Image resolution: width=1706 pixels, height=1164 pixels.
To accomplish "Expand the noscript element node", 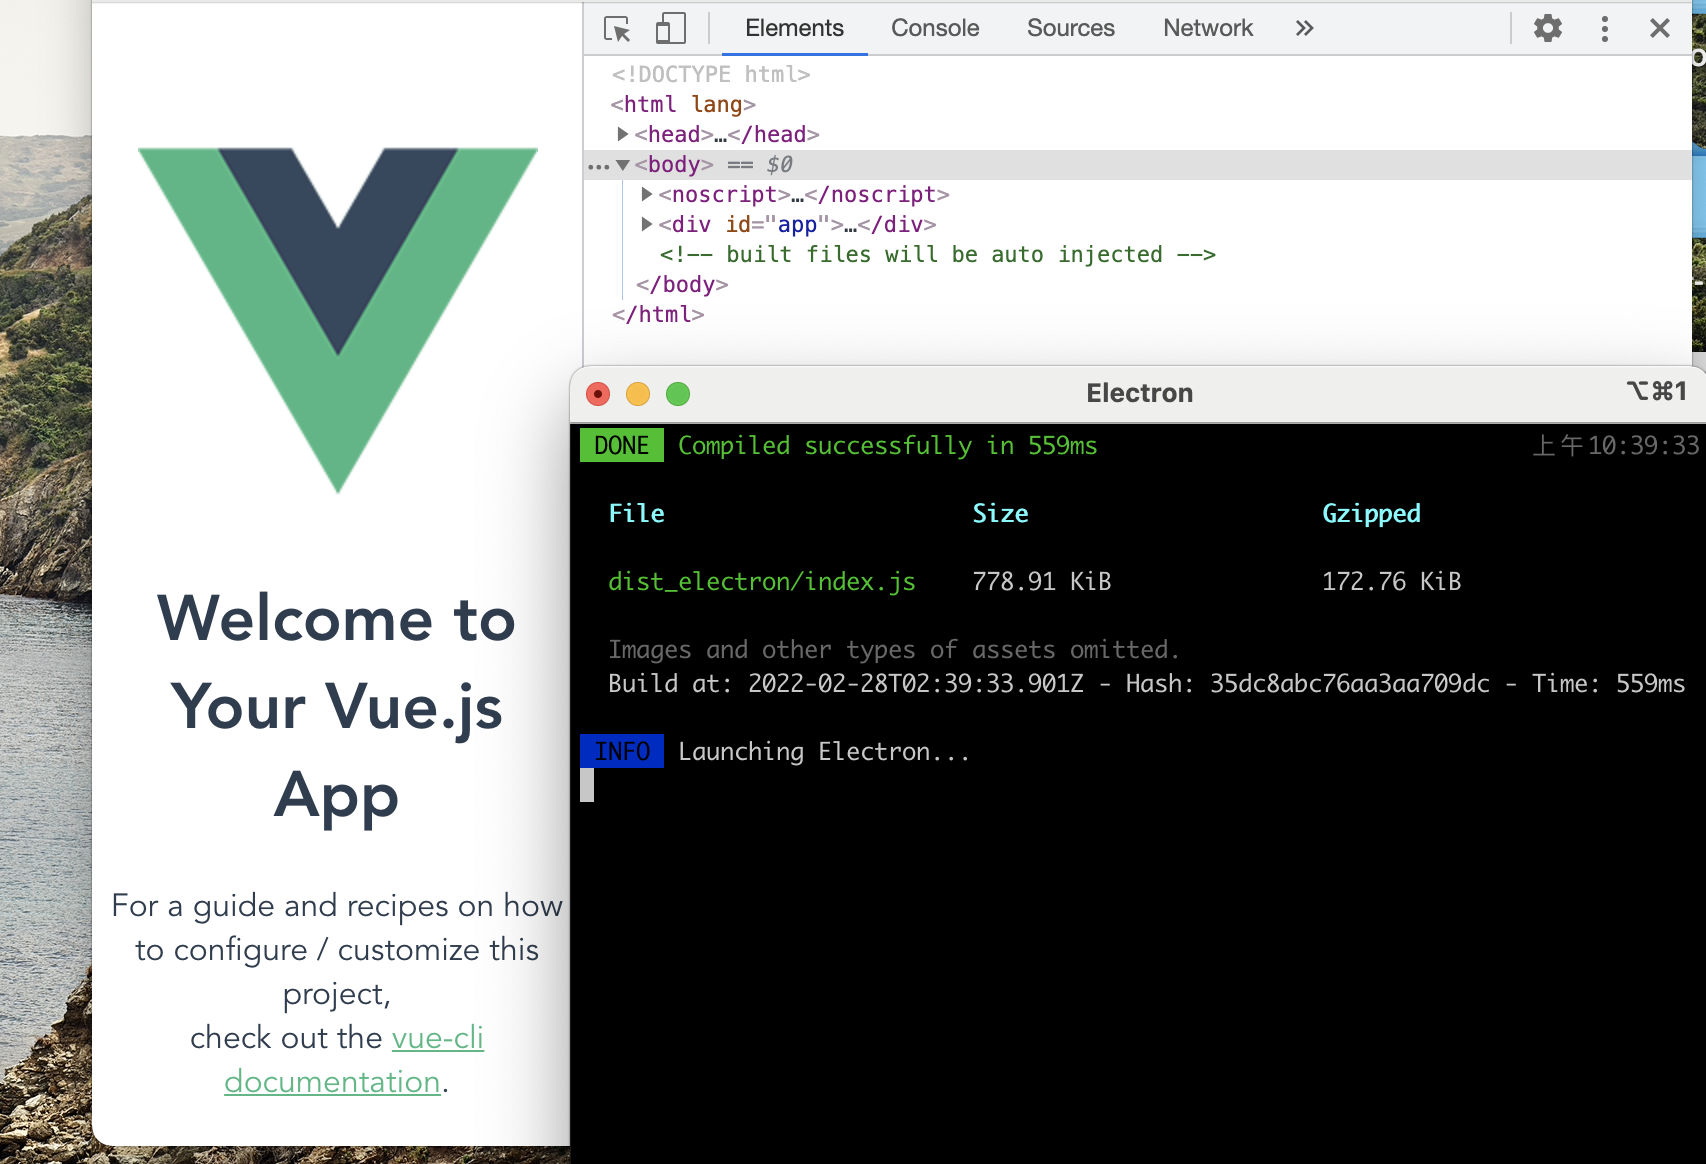I will click(x=647, y=194).
